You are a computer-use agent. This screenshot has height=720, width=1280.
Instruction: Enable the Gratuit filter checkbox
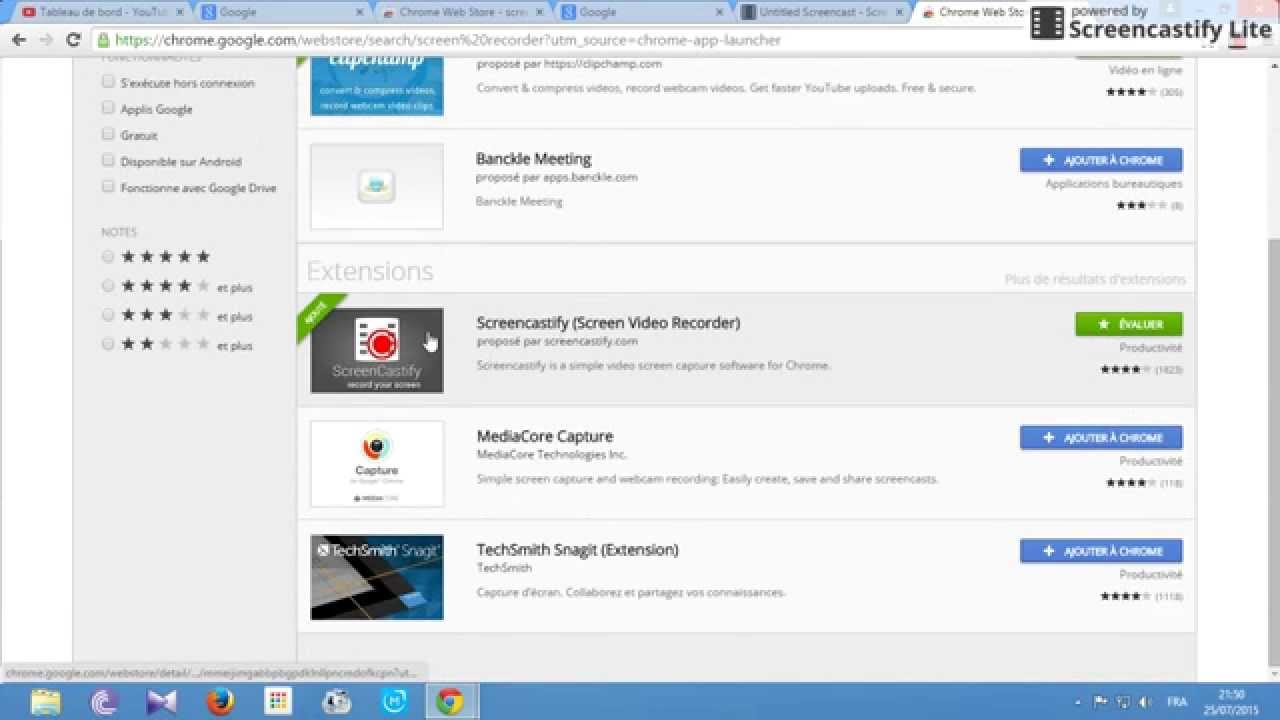(x=108, y=134)
